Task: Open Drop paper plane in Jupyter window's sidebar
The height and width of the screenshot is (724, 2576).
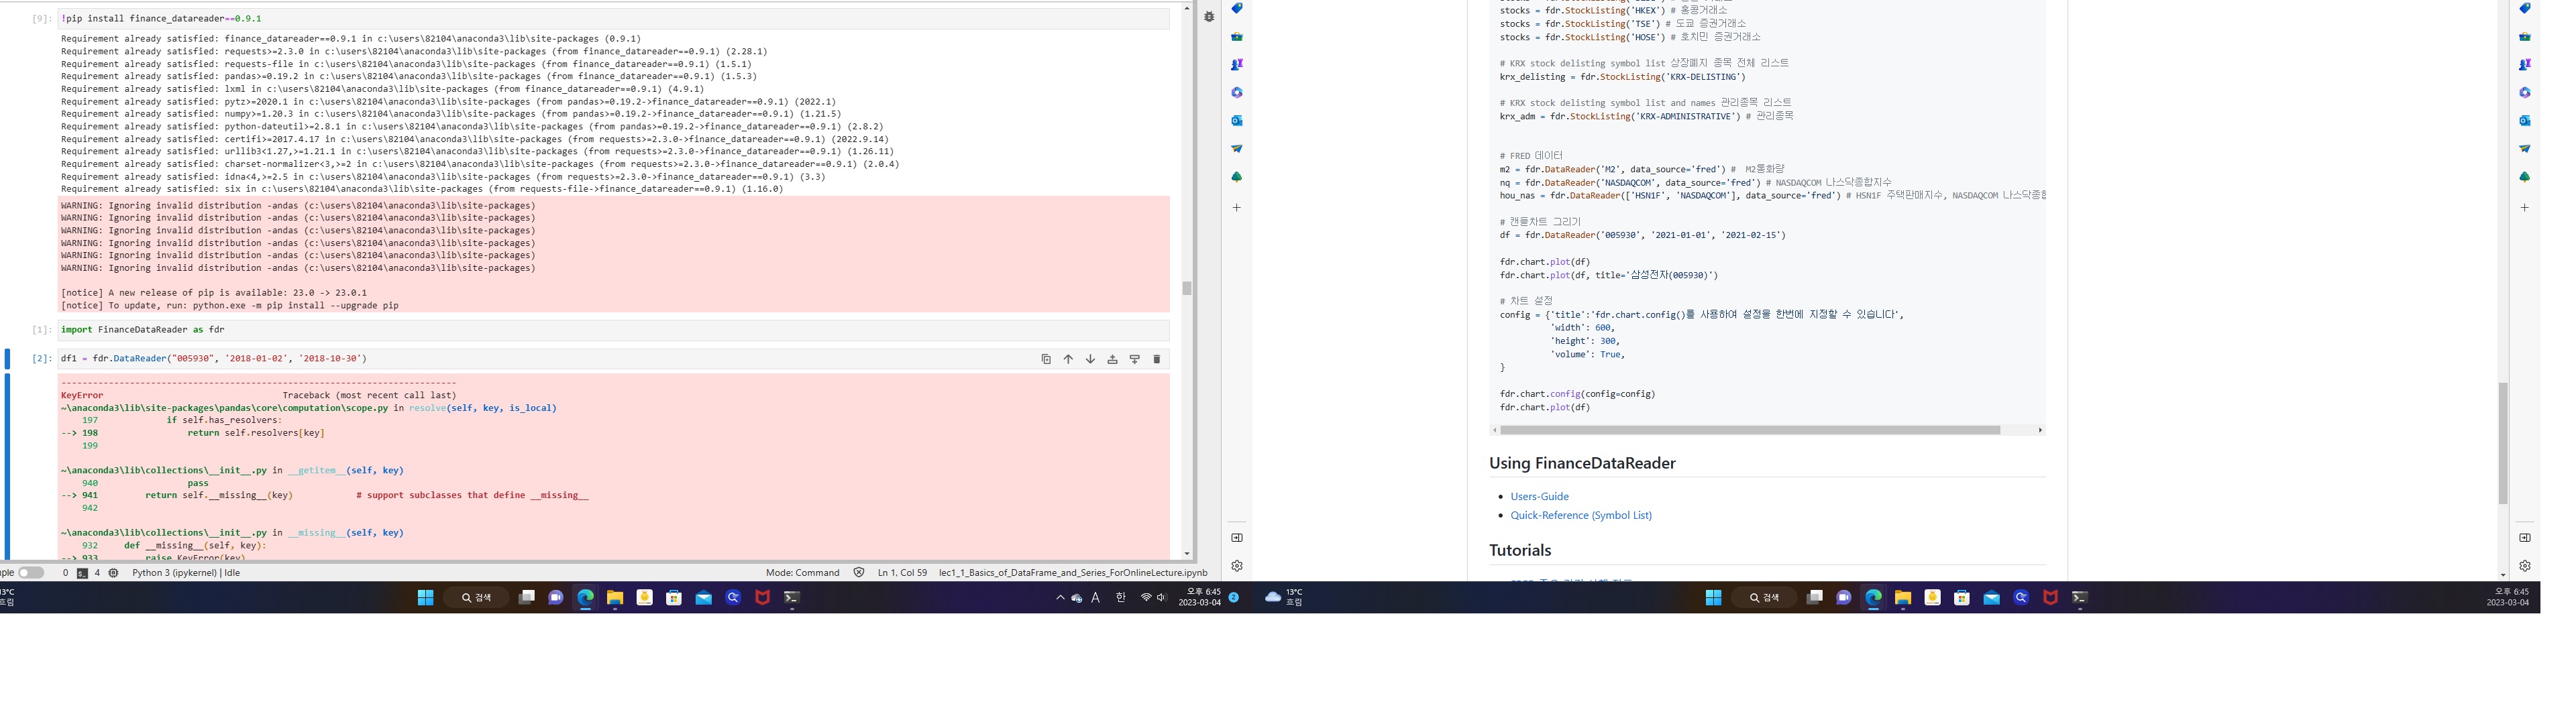Action: [1237, 148]
